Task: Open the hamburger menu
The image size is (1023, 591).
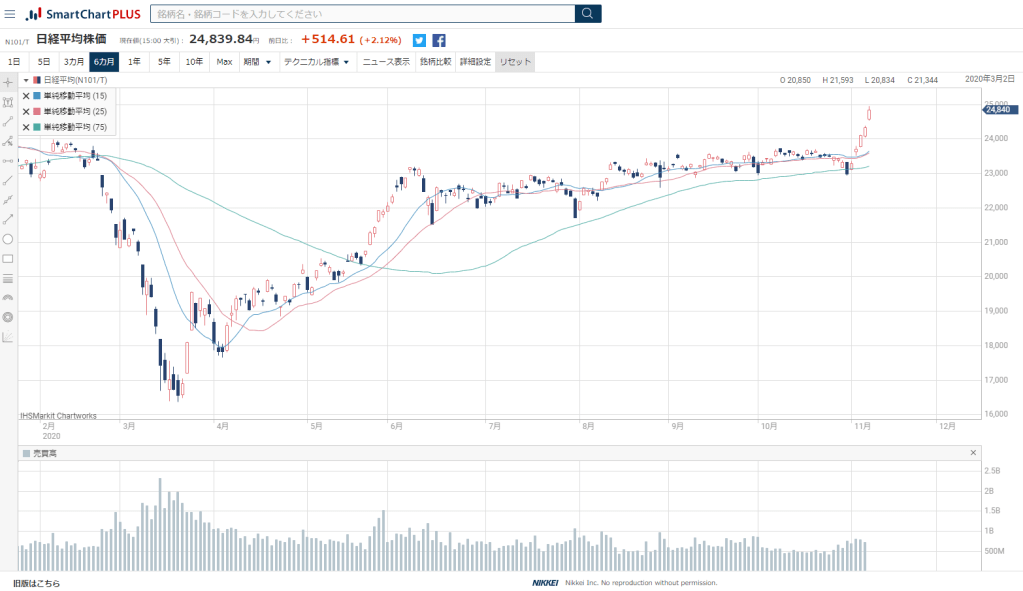Action: pos(10,14)
